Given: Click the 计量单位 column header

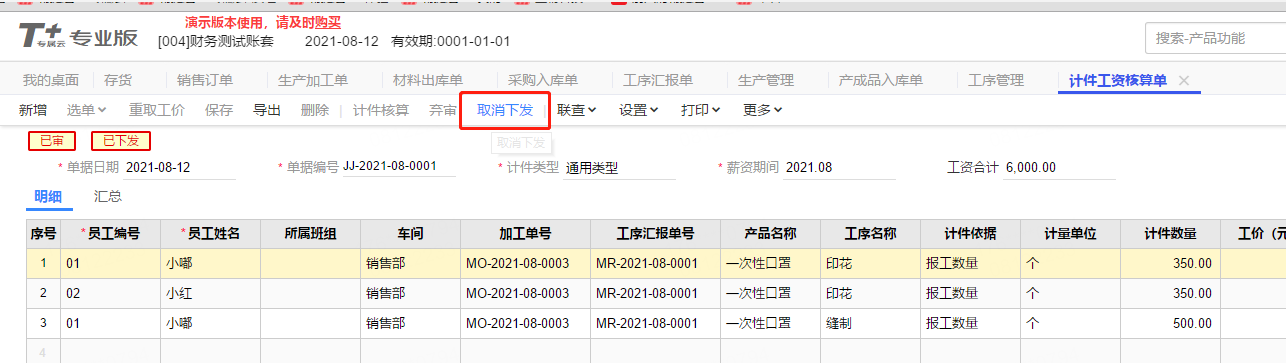Looking at the screenshot, I should pos(1070,234).
